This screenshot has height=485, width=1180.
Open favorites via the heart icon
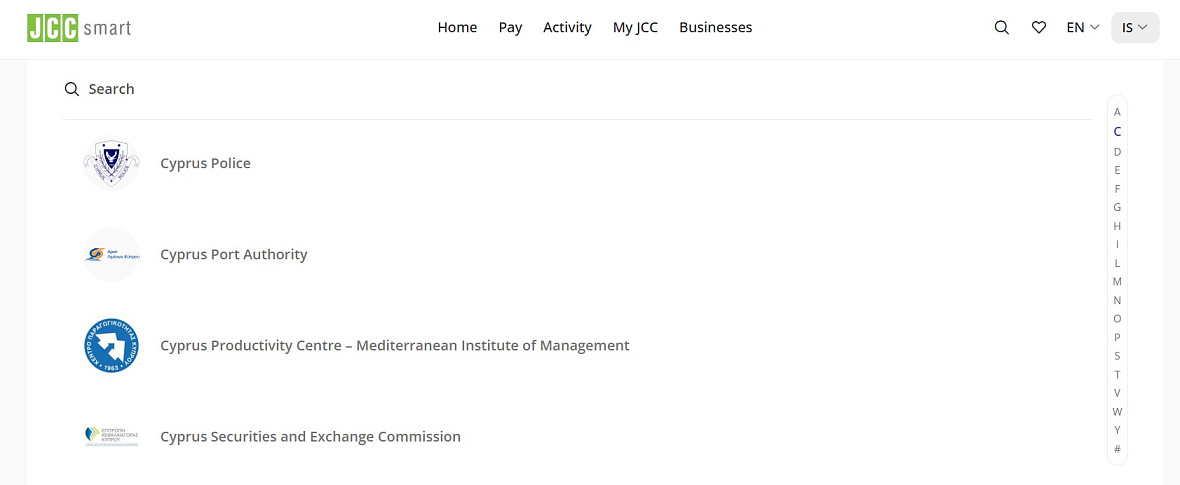pos(1039,28)
